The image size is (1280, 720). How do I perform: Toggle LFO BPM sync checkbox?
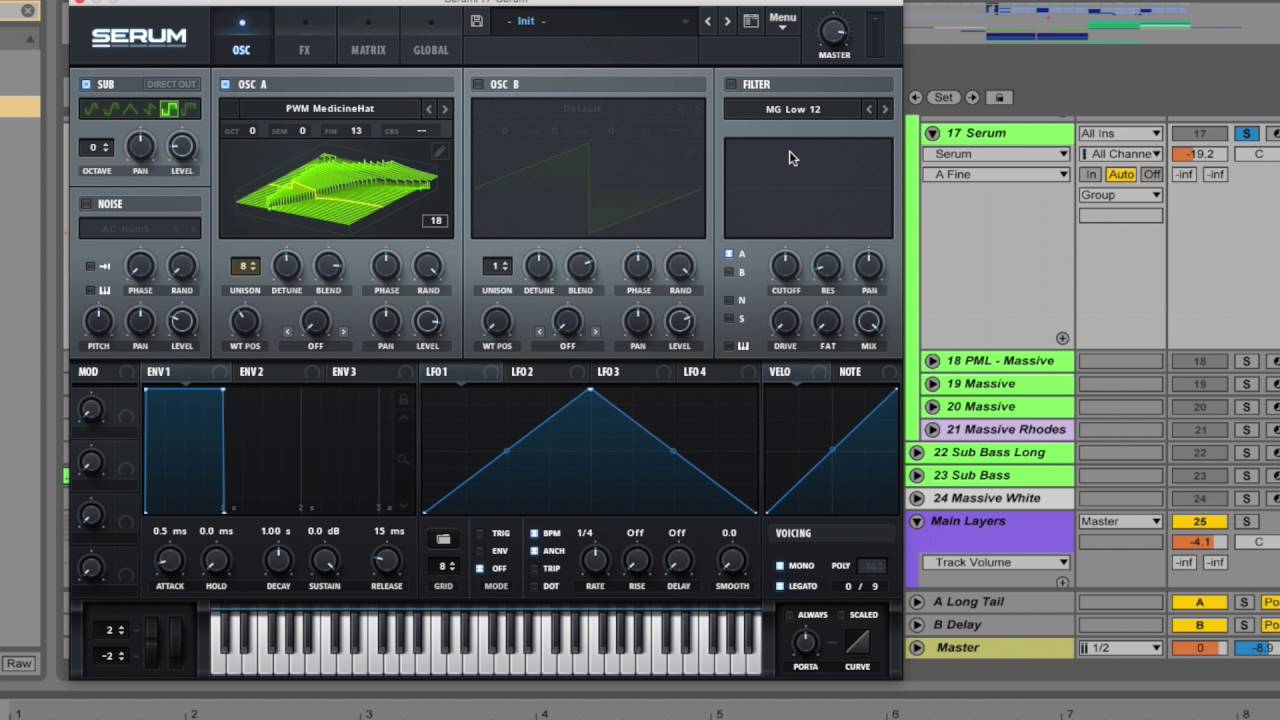coord(534,533)
